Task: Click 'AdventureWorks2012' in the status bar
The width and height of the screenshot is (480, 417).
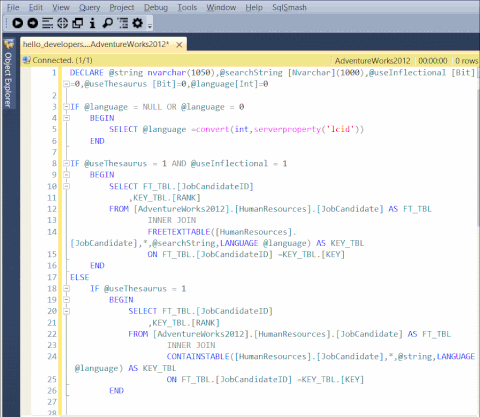Action: pos(373,61)
